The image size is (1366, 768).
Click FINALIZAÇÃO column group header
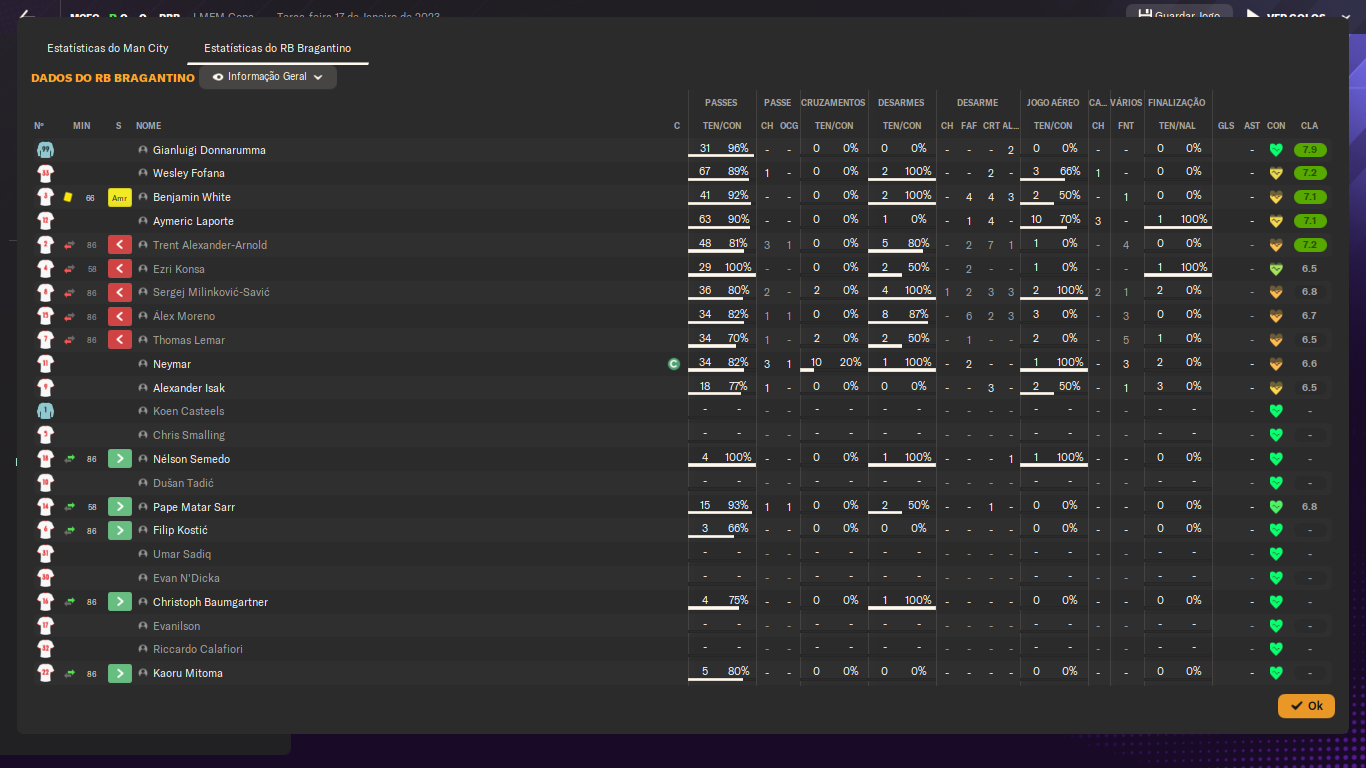(x=1177, y=103)
